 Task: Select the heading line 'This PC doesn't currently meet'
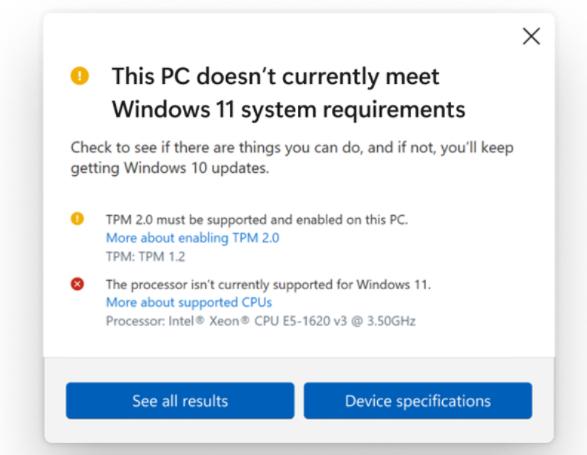(x=276, y=77)
